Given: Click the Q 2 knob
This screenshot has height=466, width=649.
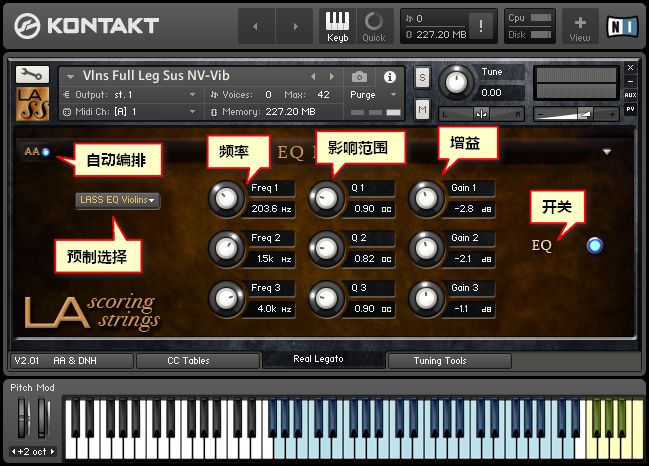Looking at the screenshot, I should coord(327,249).
